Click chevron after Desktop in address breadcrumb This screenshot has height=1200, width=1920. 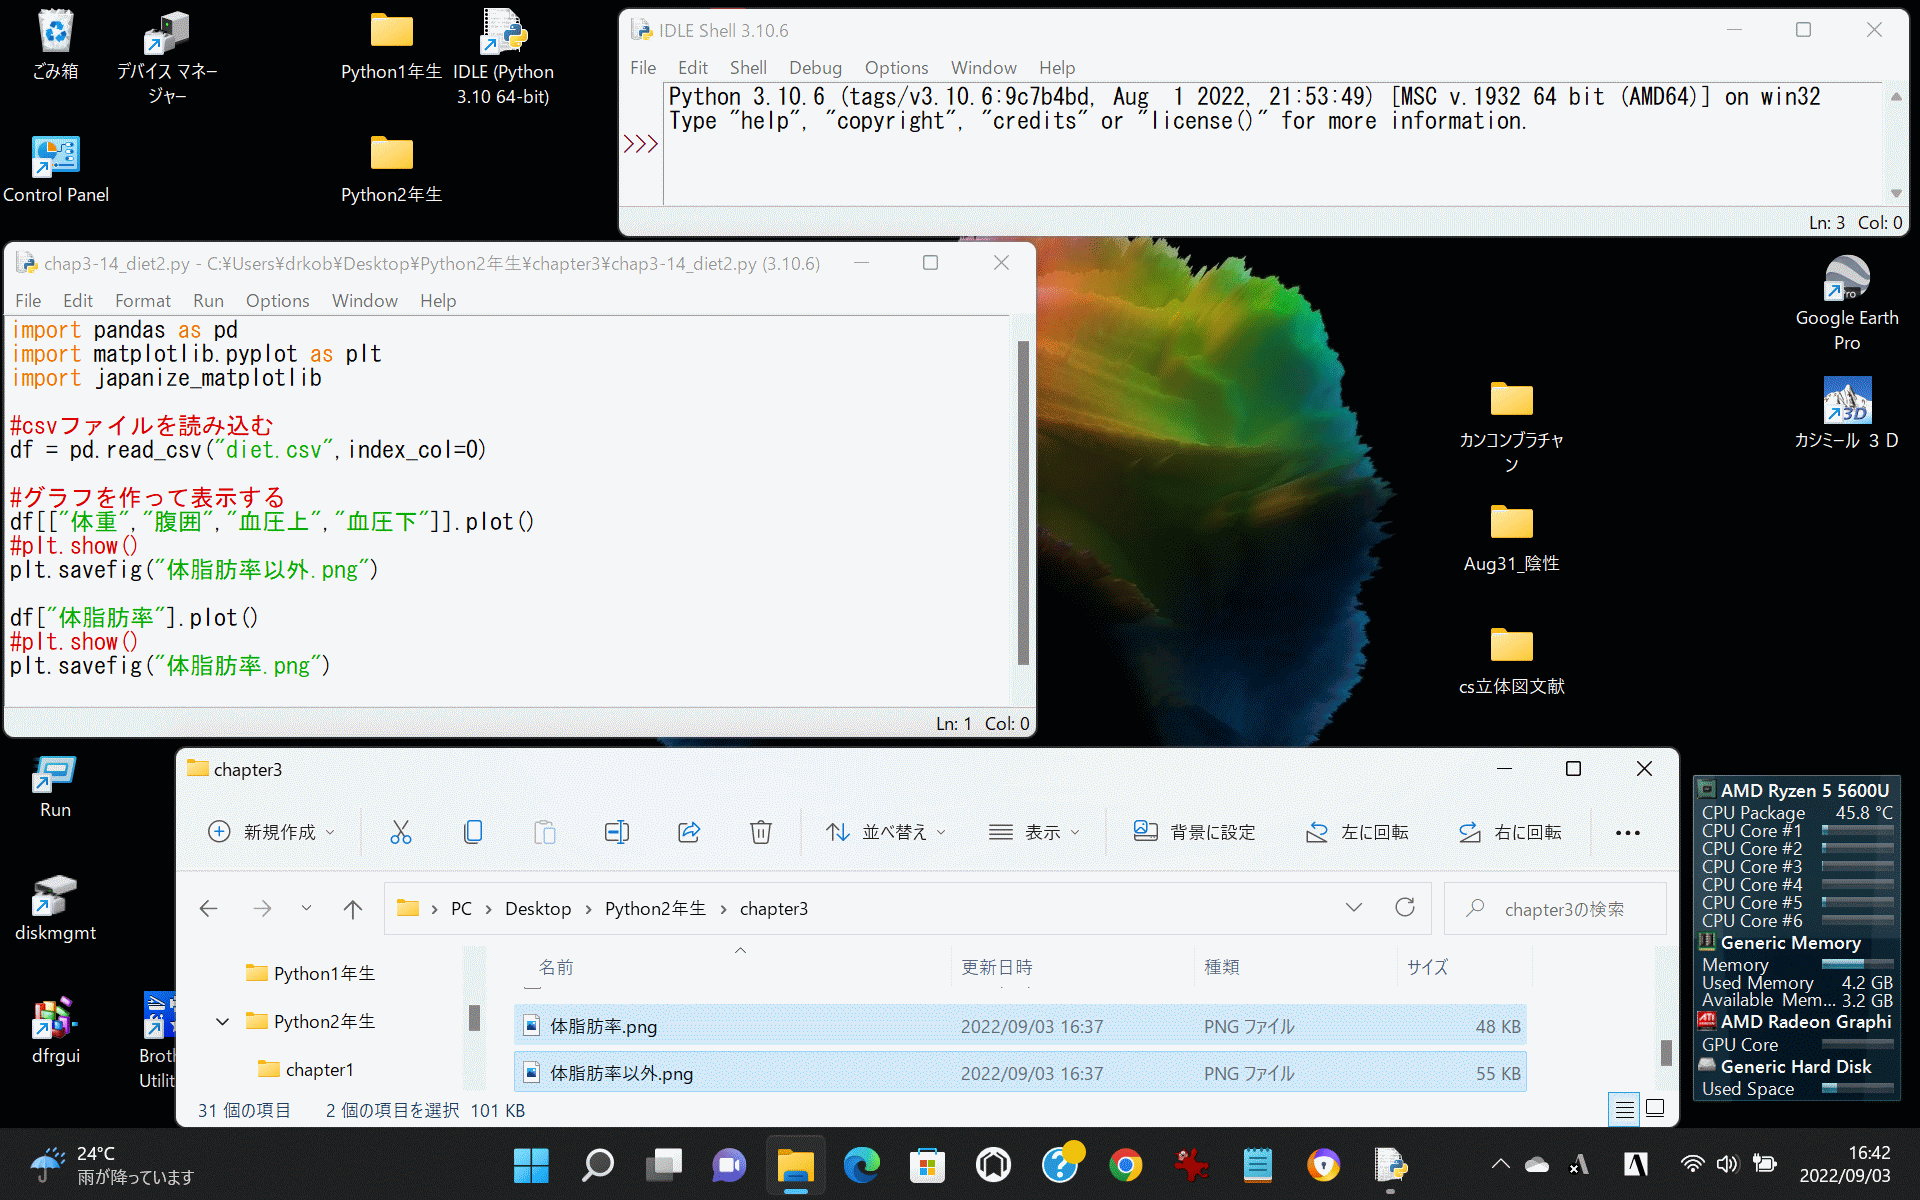coord(588,909)
